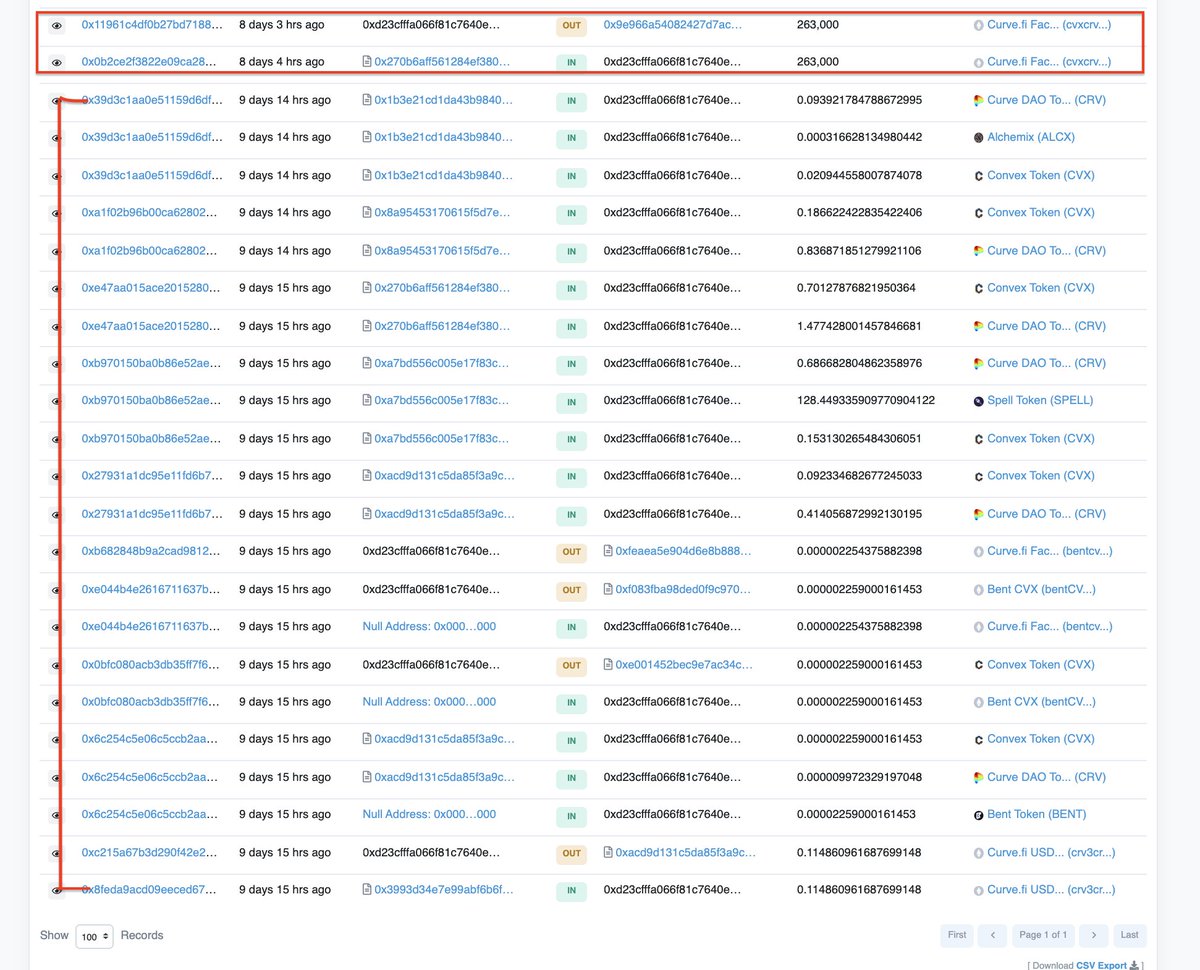Click the Spell Token logo icon
The width and height of the screenshot is (1200, 970).
click(x=979, y=401)
